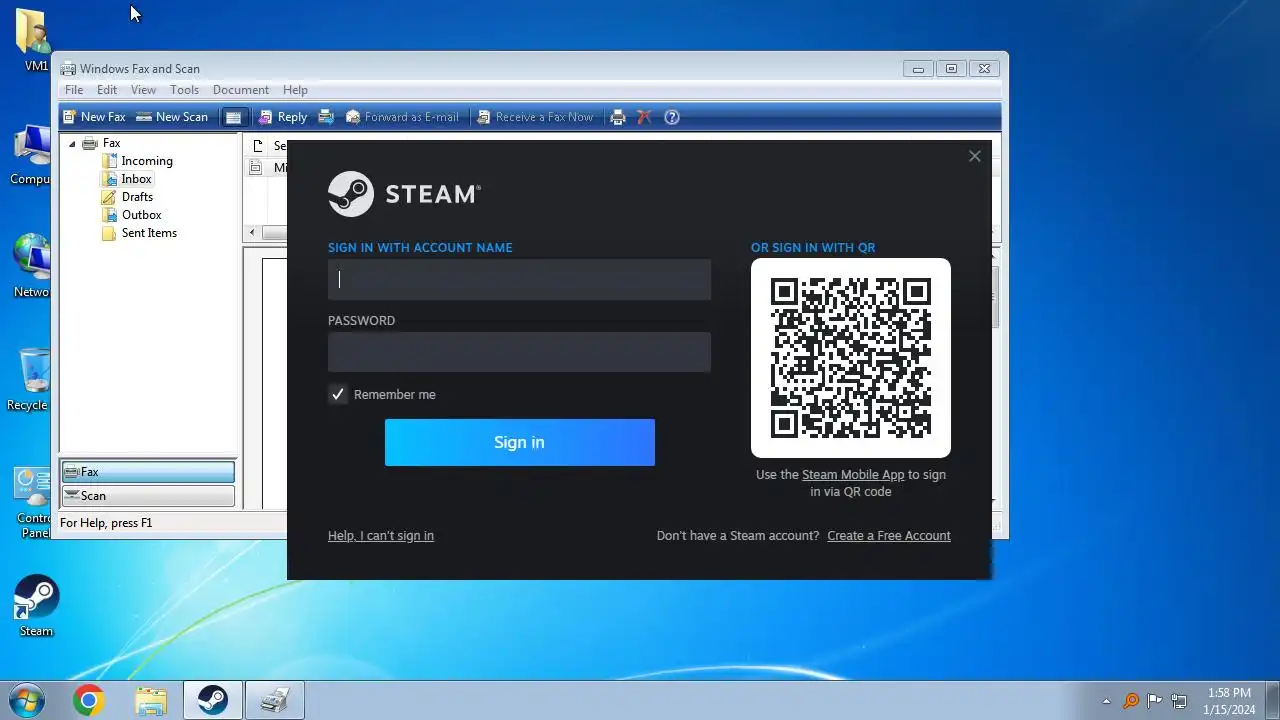Click the Steam logo in sign-in dialog
The height and width of the screenshot is (720, 1280).
[405, 194]
